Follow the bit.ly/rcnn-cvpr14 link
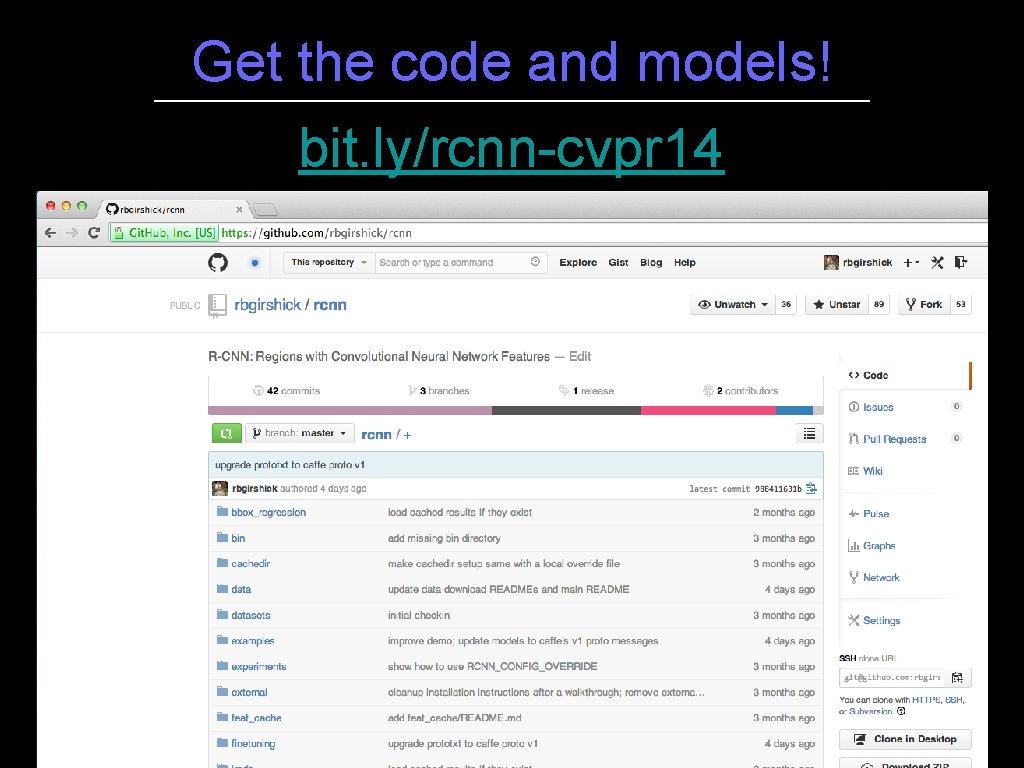Image resolution: width=1024 pixels, height=768 pixels. [510, 148]
